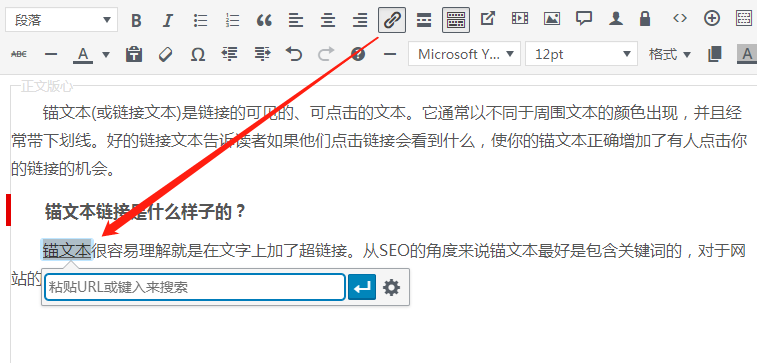757x363 pixels.
Task: Open the 格式 formats menu
Action: coord(670,54)
